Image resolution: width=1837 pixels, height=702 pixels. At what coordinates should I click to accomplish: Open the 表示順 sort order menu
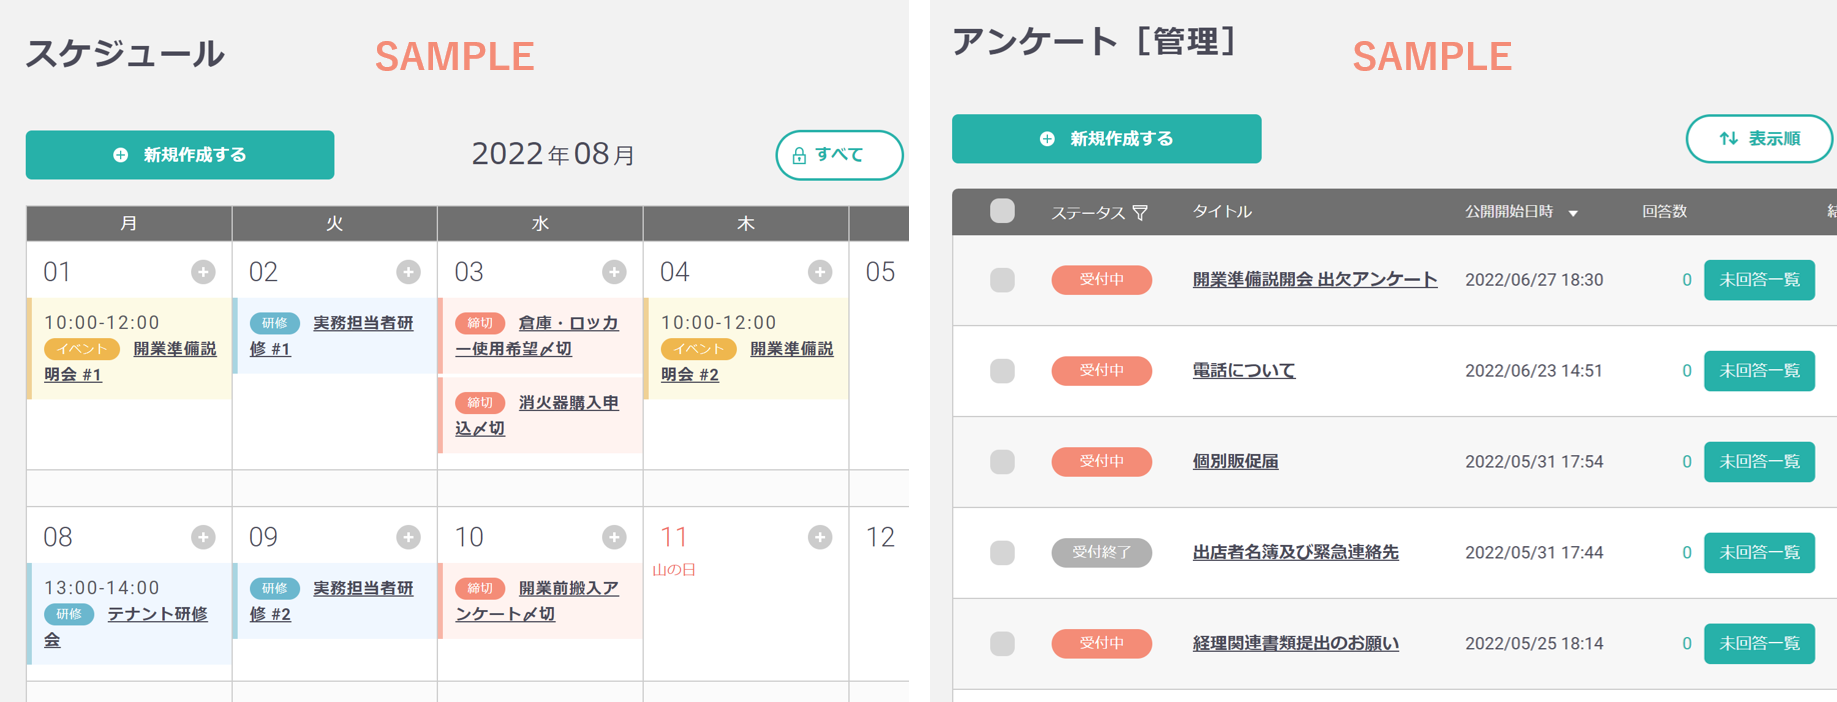coord(1759,139)
